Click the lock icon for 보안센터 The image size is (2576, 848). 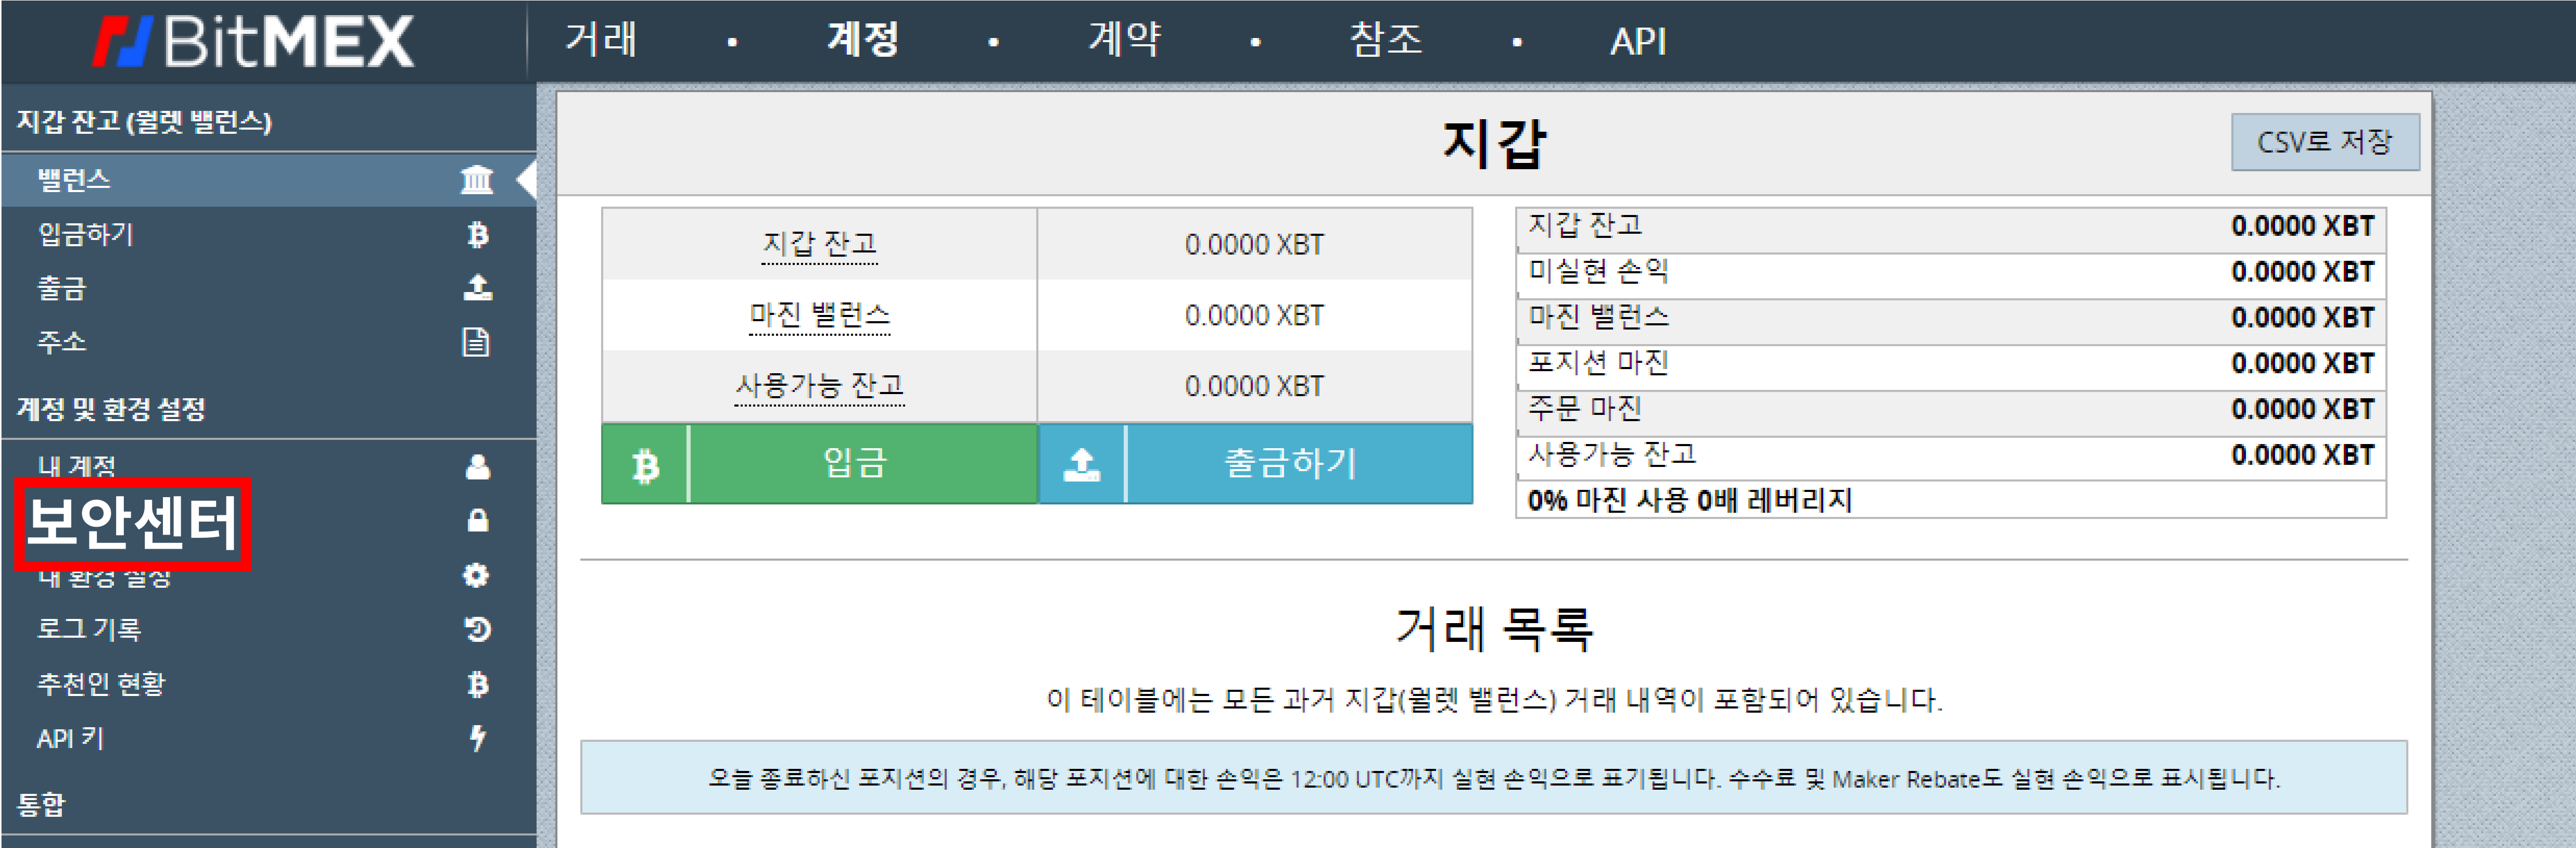pos(477,521)
